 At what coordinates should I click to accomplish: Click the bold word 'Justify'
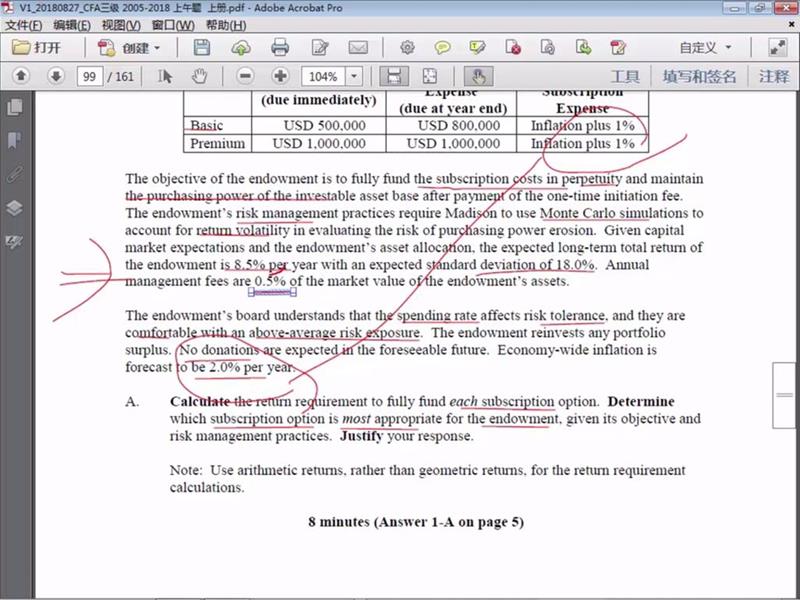pyautogui.click(x=361, y=436)
